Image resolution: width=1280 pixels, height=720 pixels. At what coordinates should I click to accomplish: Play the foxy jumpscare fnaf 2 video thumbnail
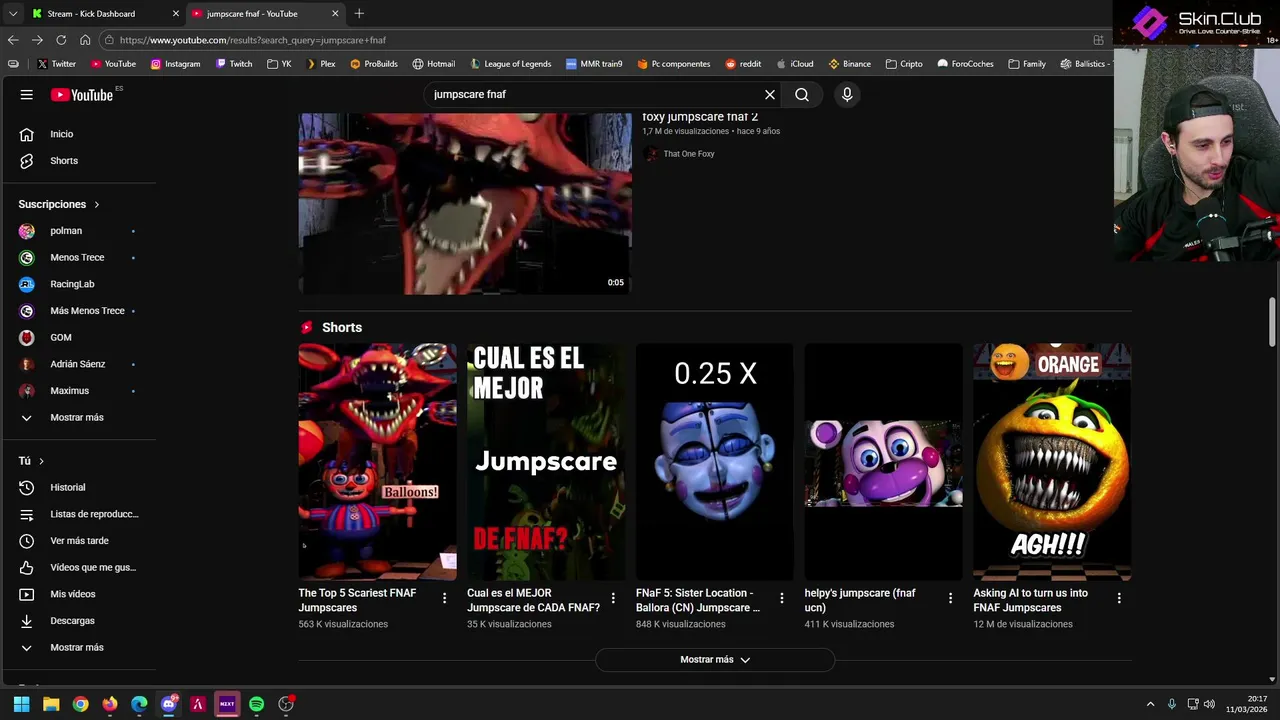point(465,204)
